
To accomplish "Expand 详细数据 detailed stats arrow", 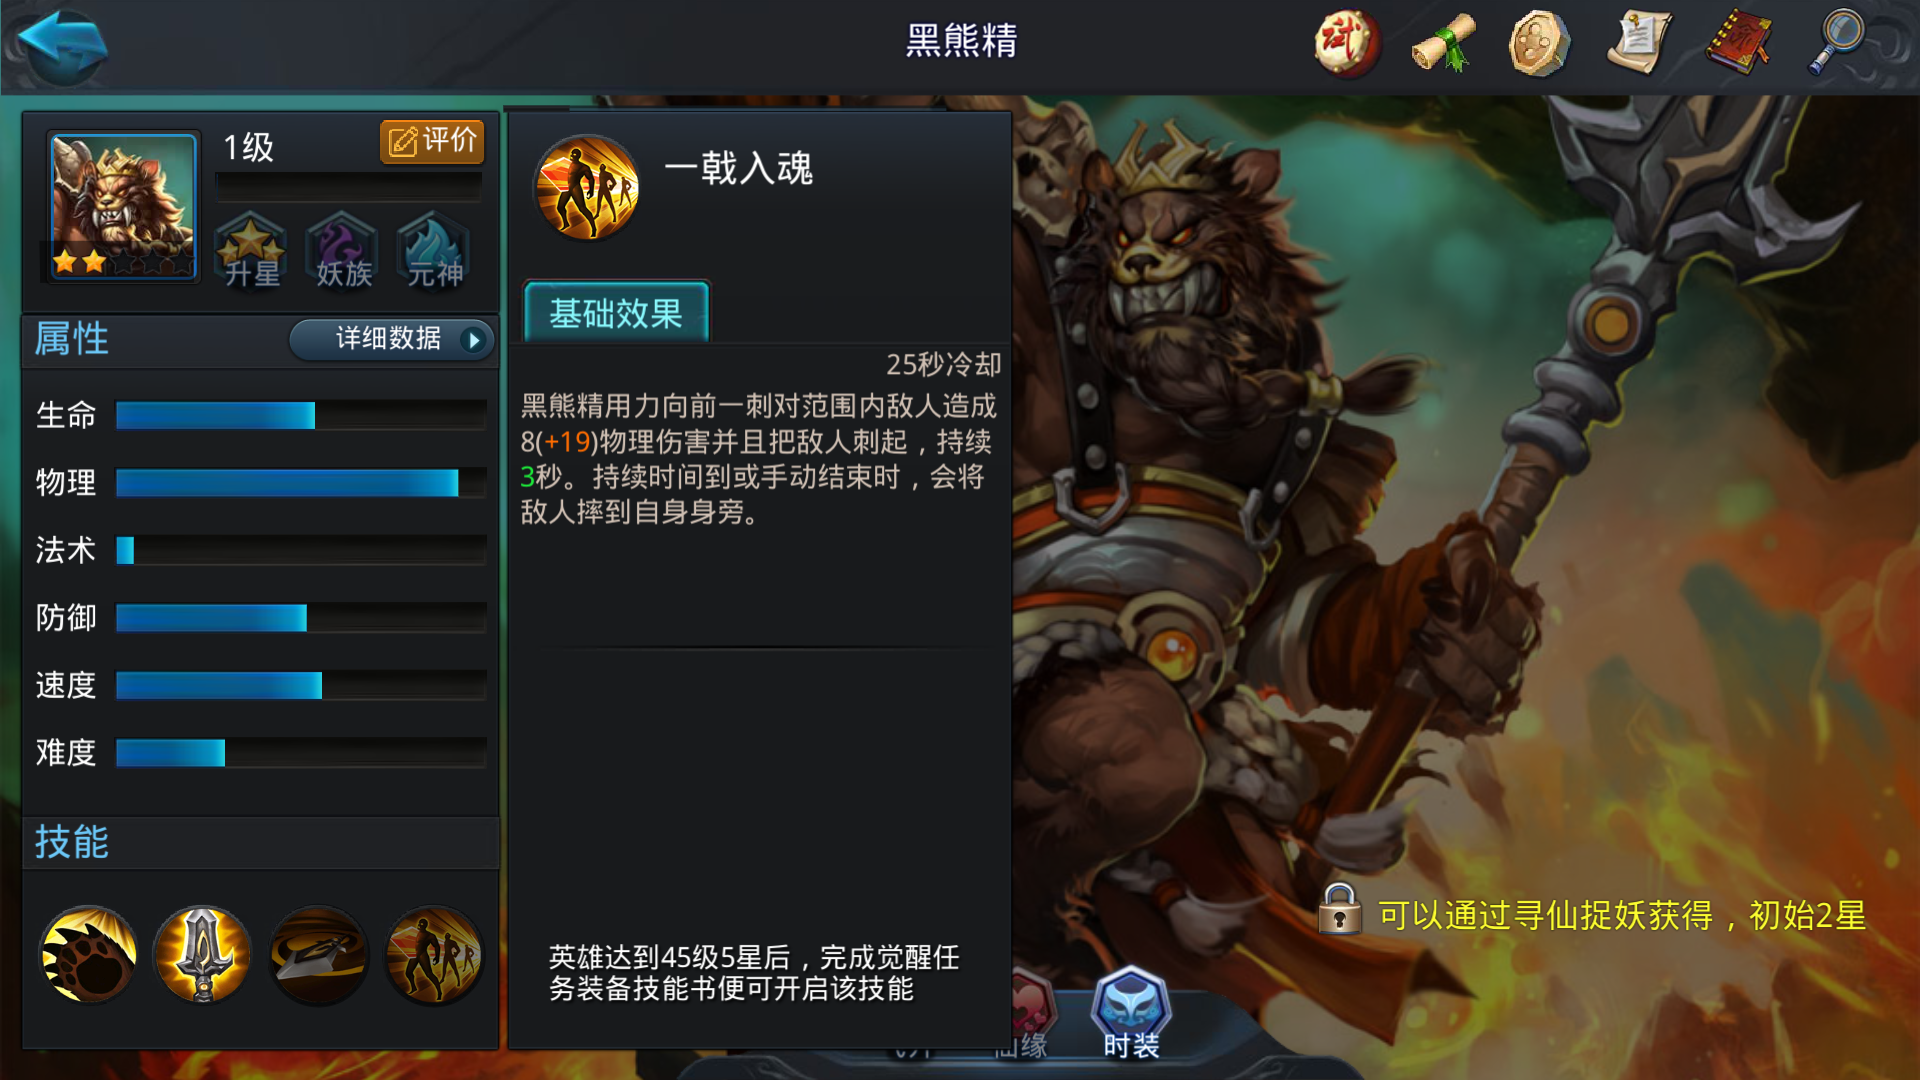I will point(391,339).
